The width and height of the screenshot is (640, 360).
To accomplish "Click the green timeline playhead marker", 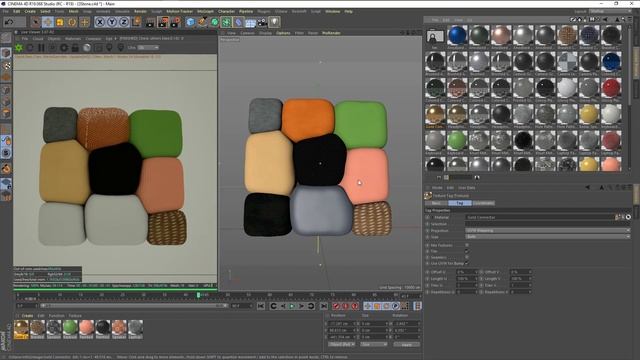I will click(198, 294).
